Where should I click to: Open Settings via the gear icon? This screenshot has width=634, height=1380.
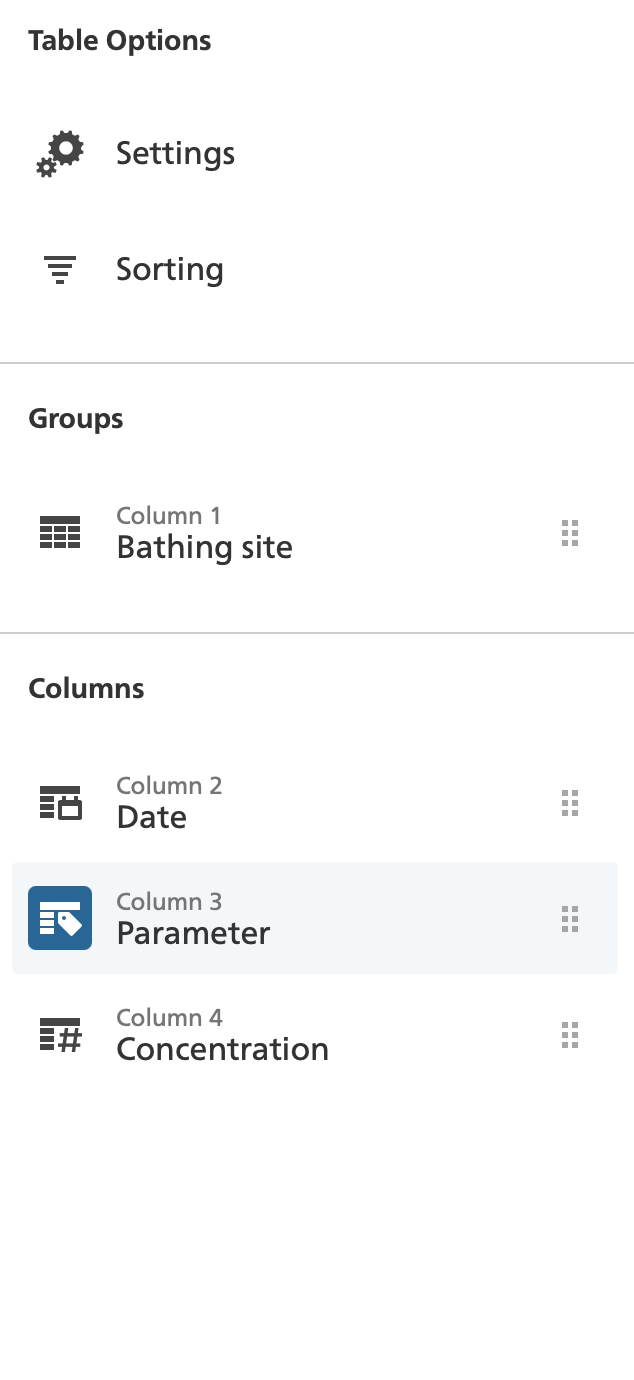point(59,153)
